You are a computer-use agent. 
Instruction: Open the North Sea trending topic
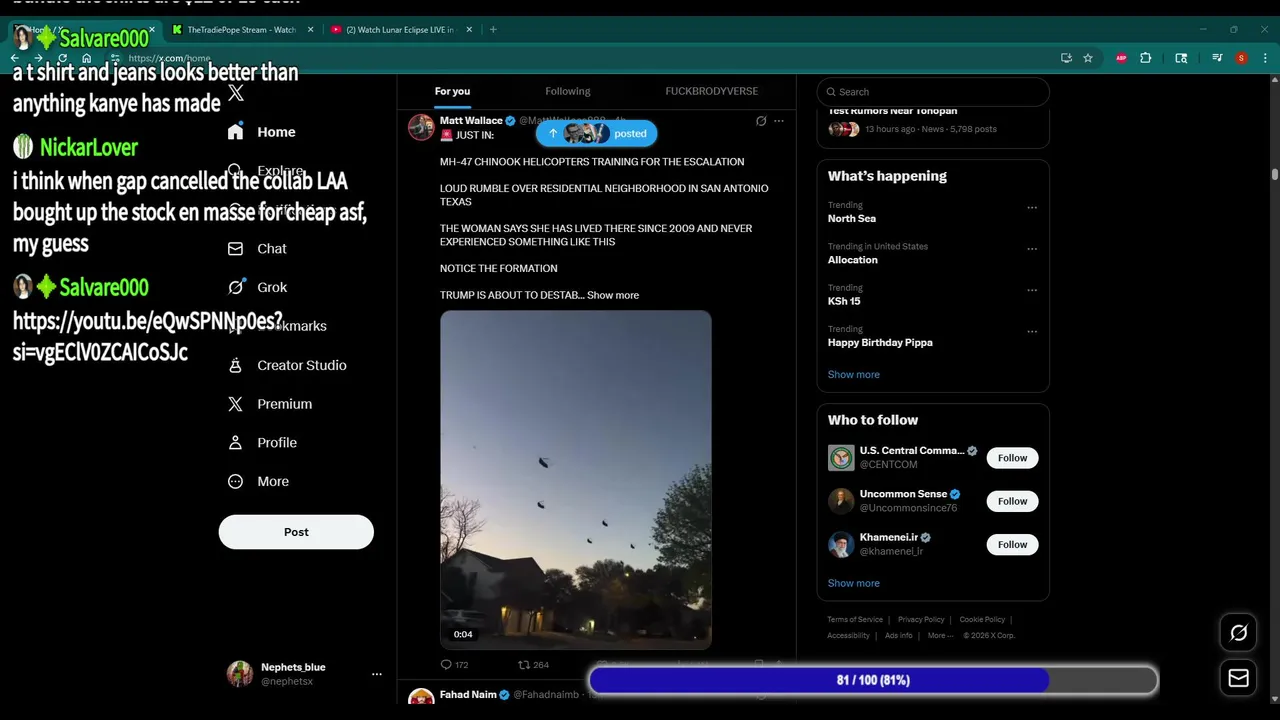(852, 218)
